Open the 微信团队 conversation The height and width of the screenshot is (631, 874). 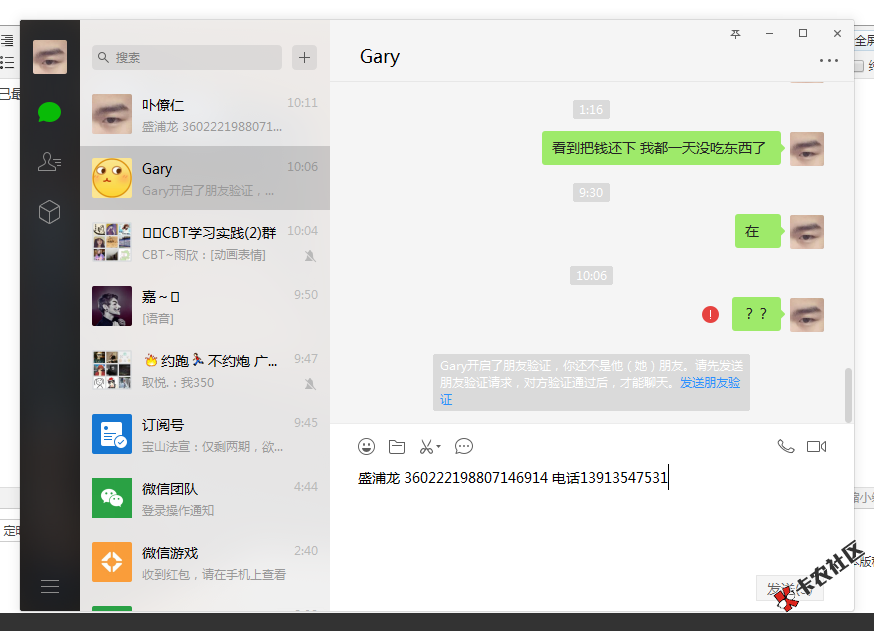point(205,498)
